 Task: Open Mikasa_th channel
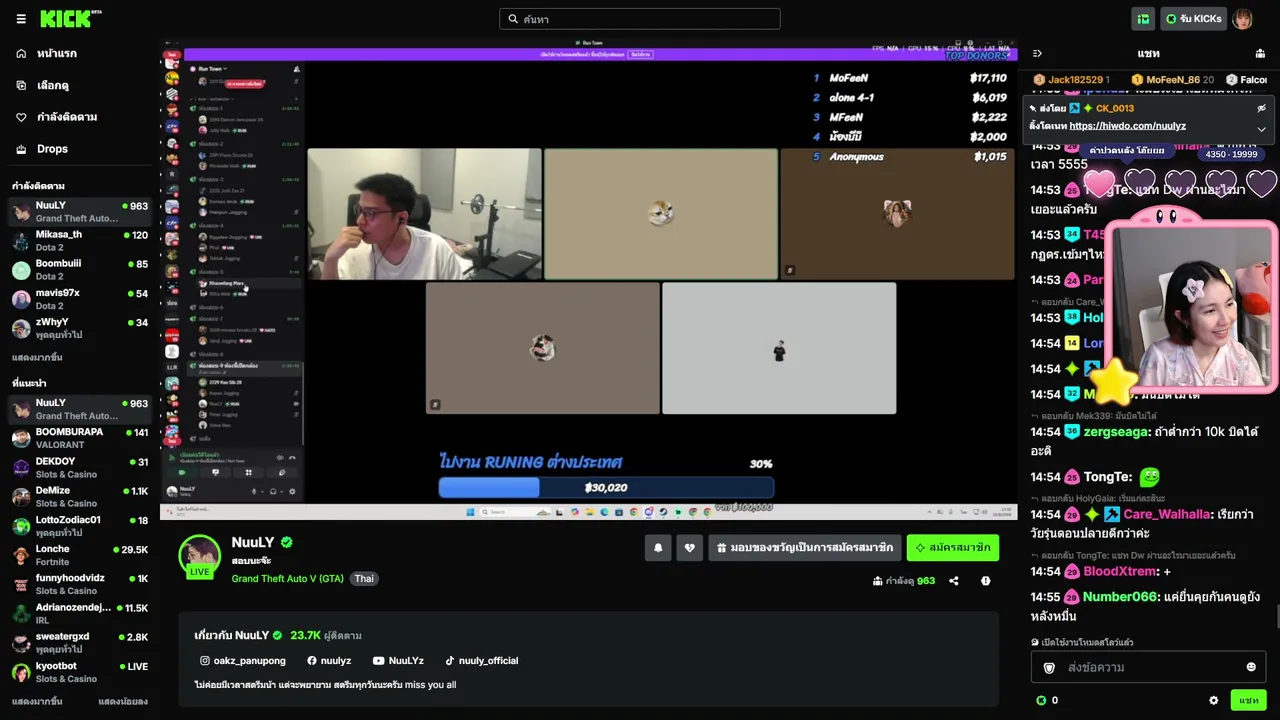point(80,241)
